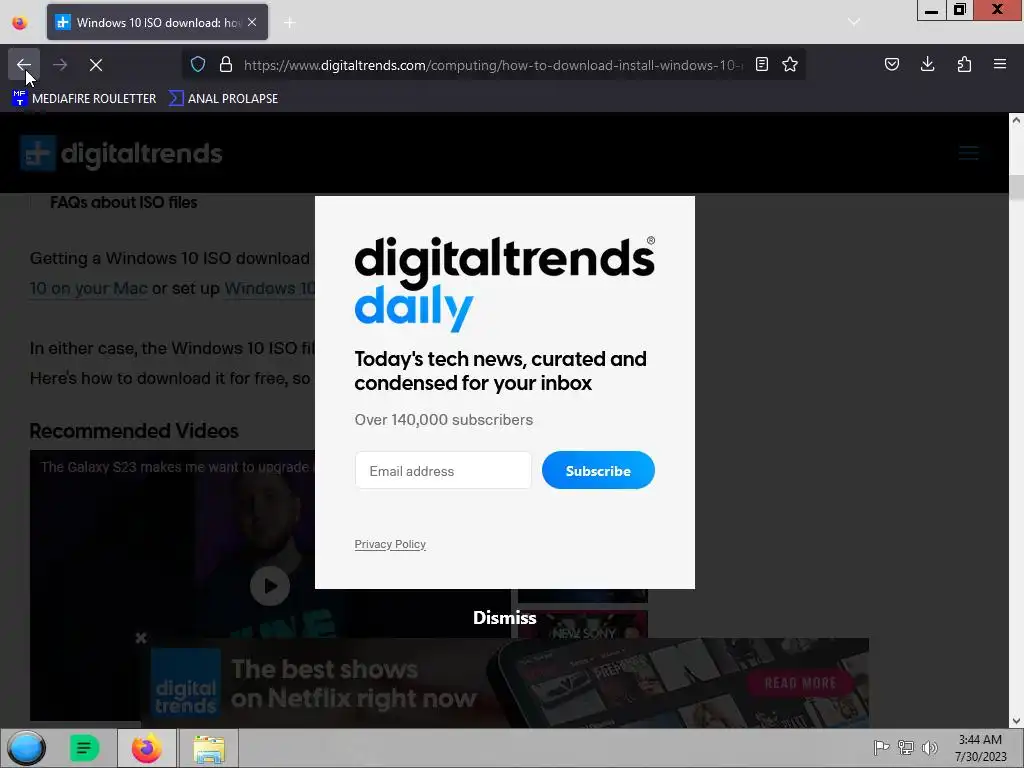Image resolution: width=1024 pixels, height=768 pixels.
Task: Open the Privacy Policy link
Action: click(390, 544)
